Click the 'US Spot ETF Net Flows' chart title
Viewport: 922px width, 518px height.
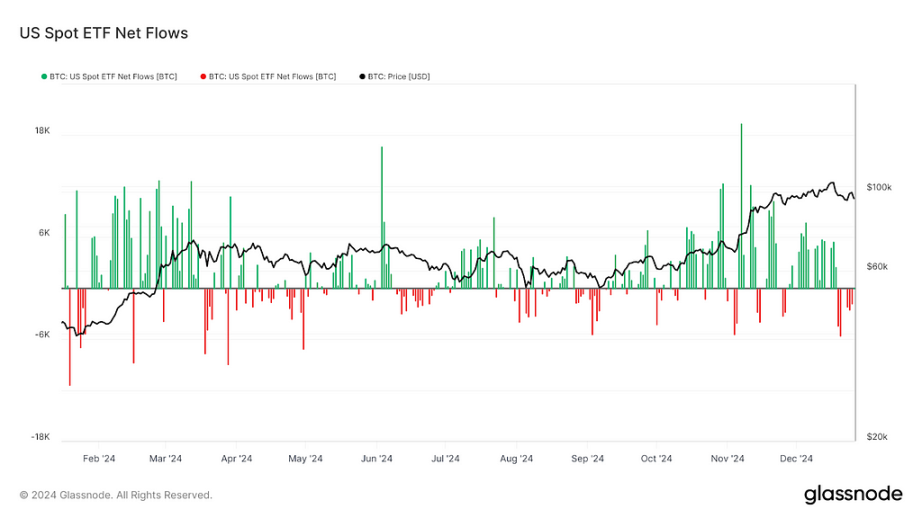click(x=103, y=33)
